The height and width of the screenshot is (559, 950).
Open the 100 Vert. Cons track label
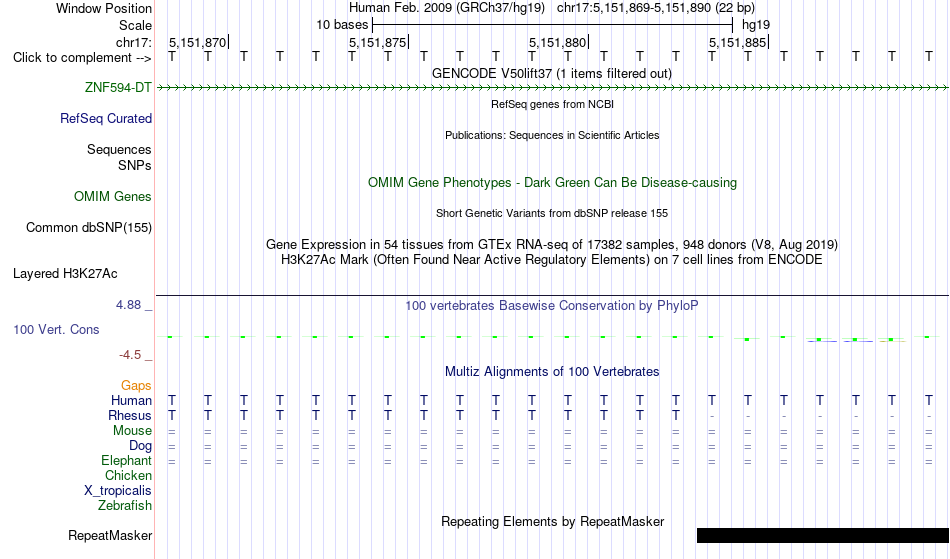(56, 329)
